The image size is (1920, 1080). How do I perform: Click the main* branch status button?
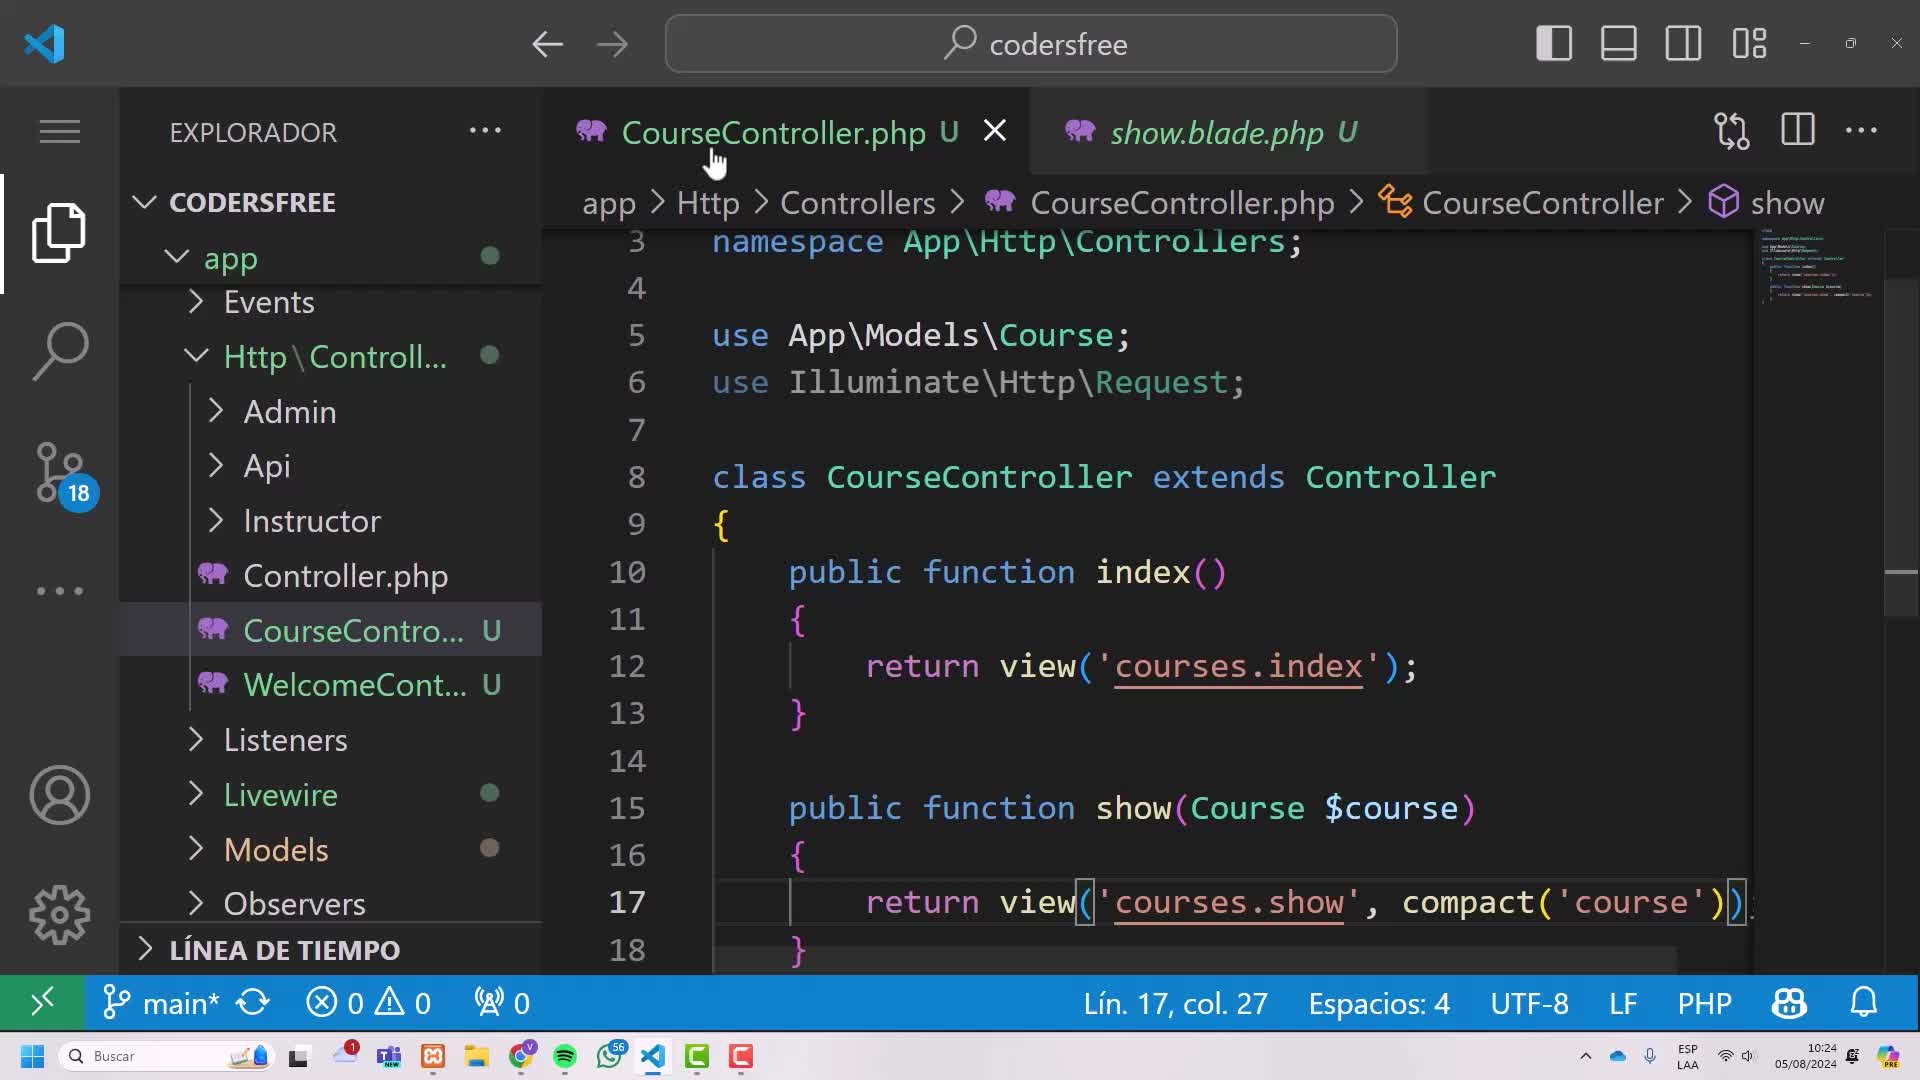click(162, 1003)
